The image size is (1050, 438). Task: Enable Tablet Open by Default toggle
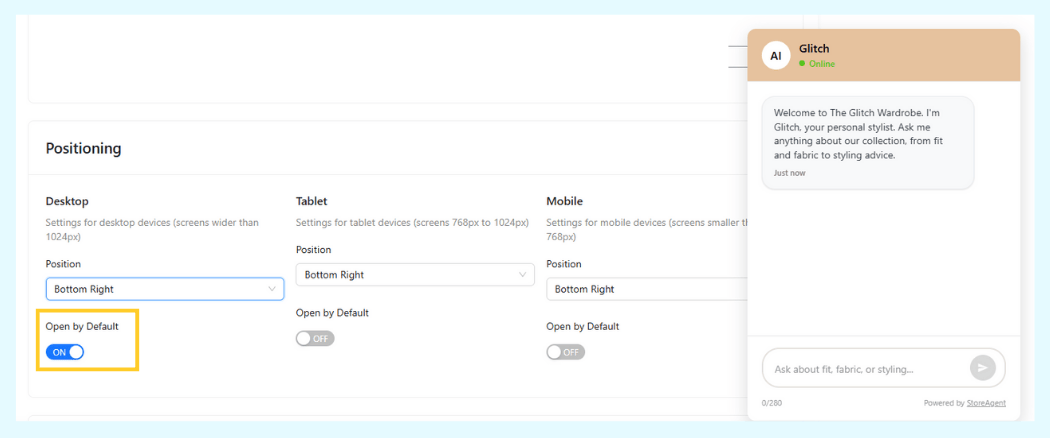(x=315, y=339)
